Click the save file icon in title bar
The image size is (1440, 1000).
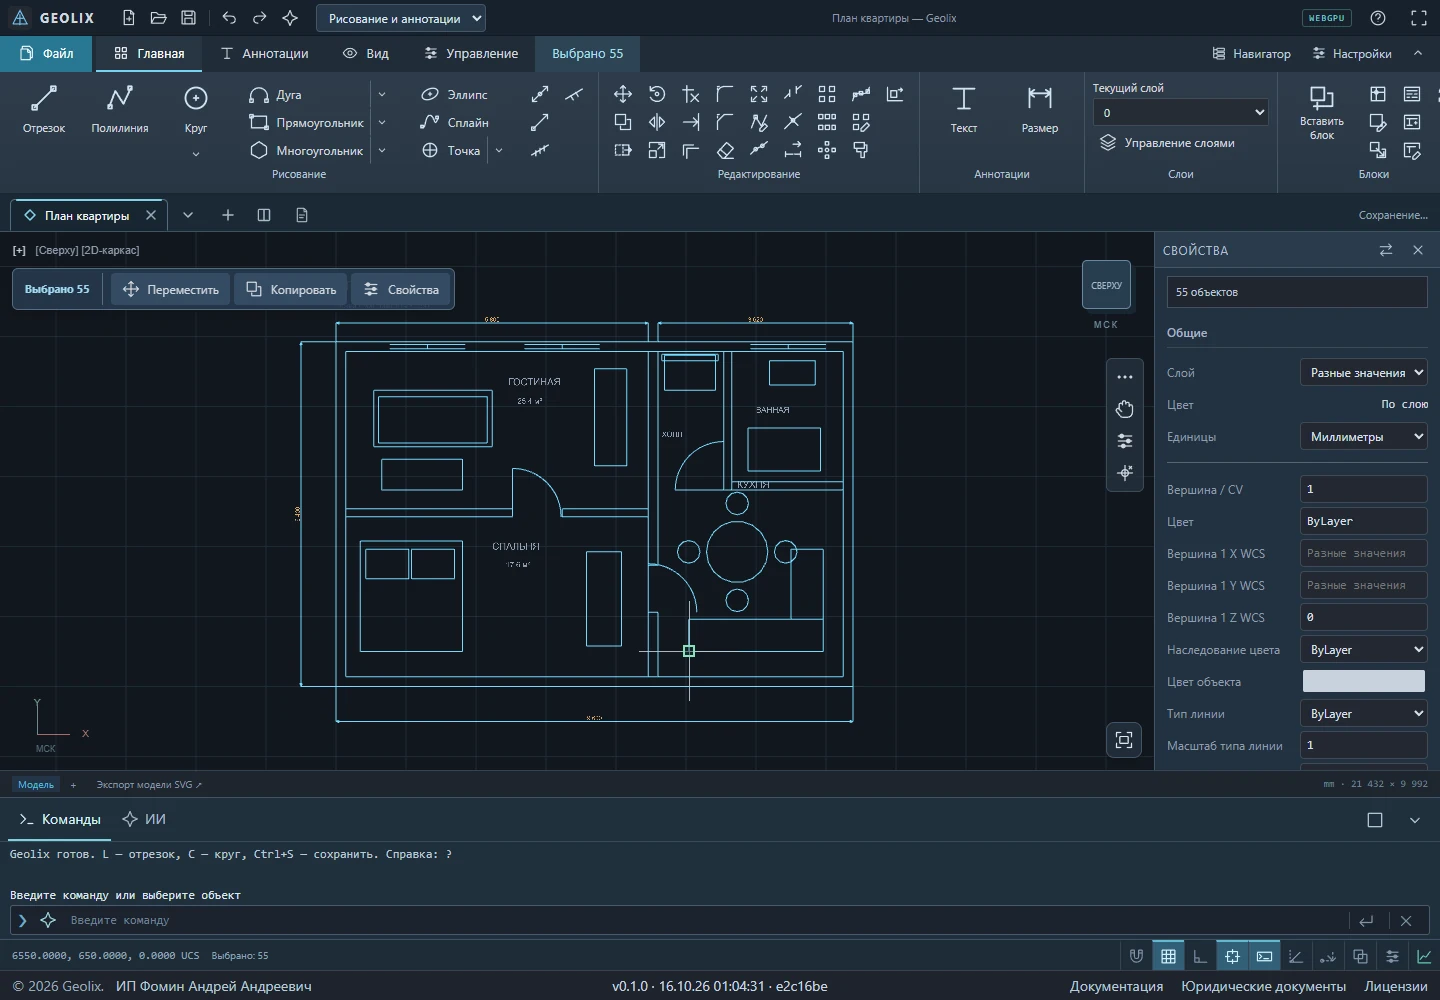point(189,18)
